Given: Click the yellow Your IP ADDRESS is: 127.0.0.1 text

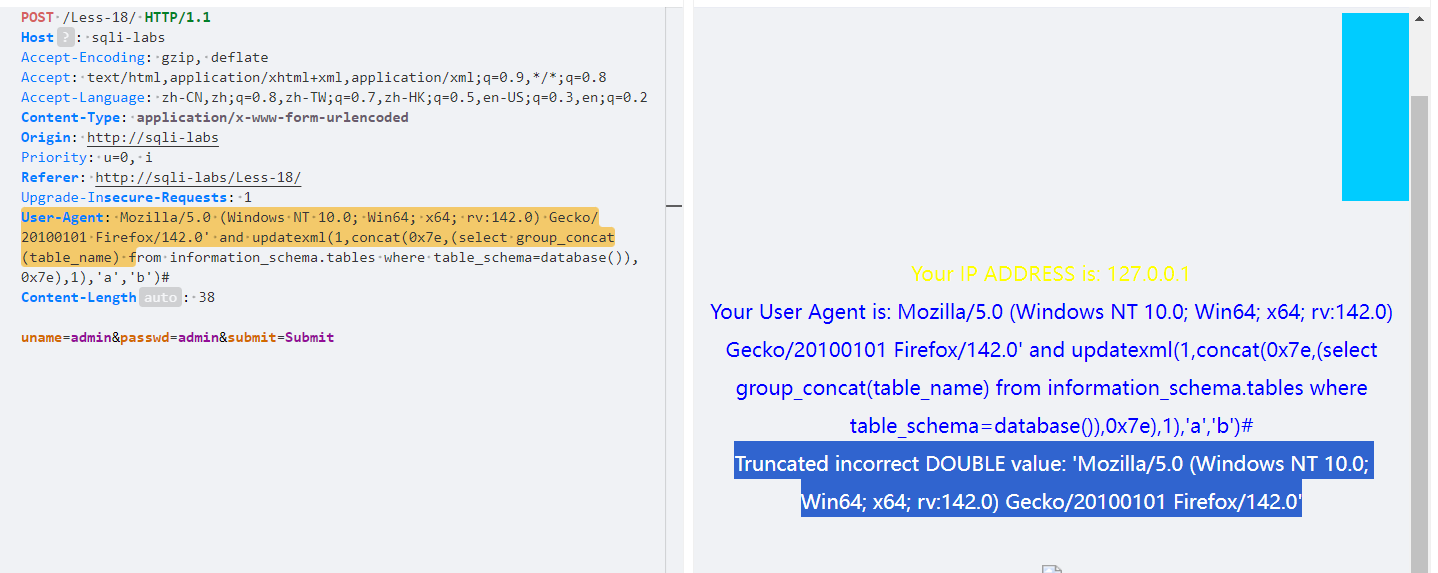Looking at the screenshot, I should 1051,273.
